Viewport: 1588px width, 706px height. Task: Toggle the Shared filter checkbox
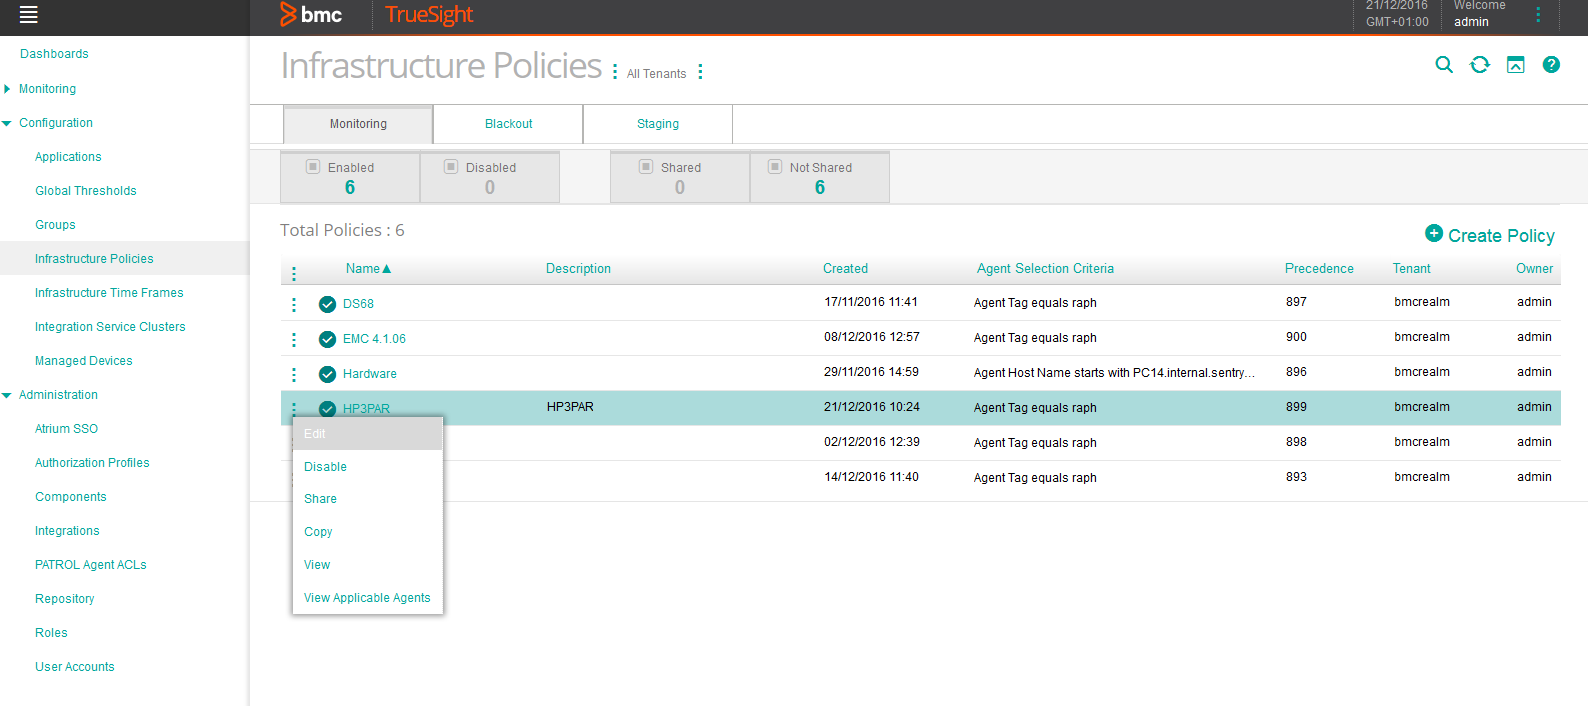pos(646,167)
